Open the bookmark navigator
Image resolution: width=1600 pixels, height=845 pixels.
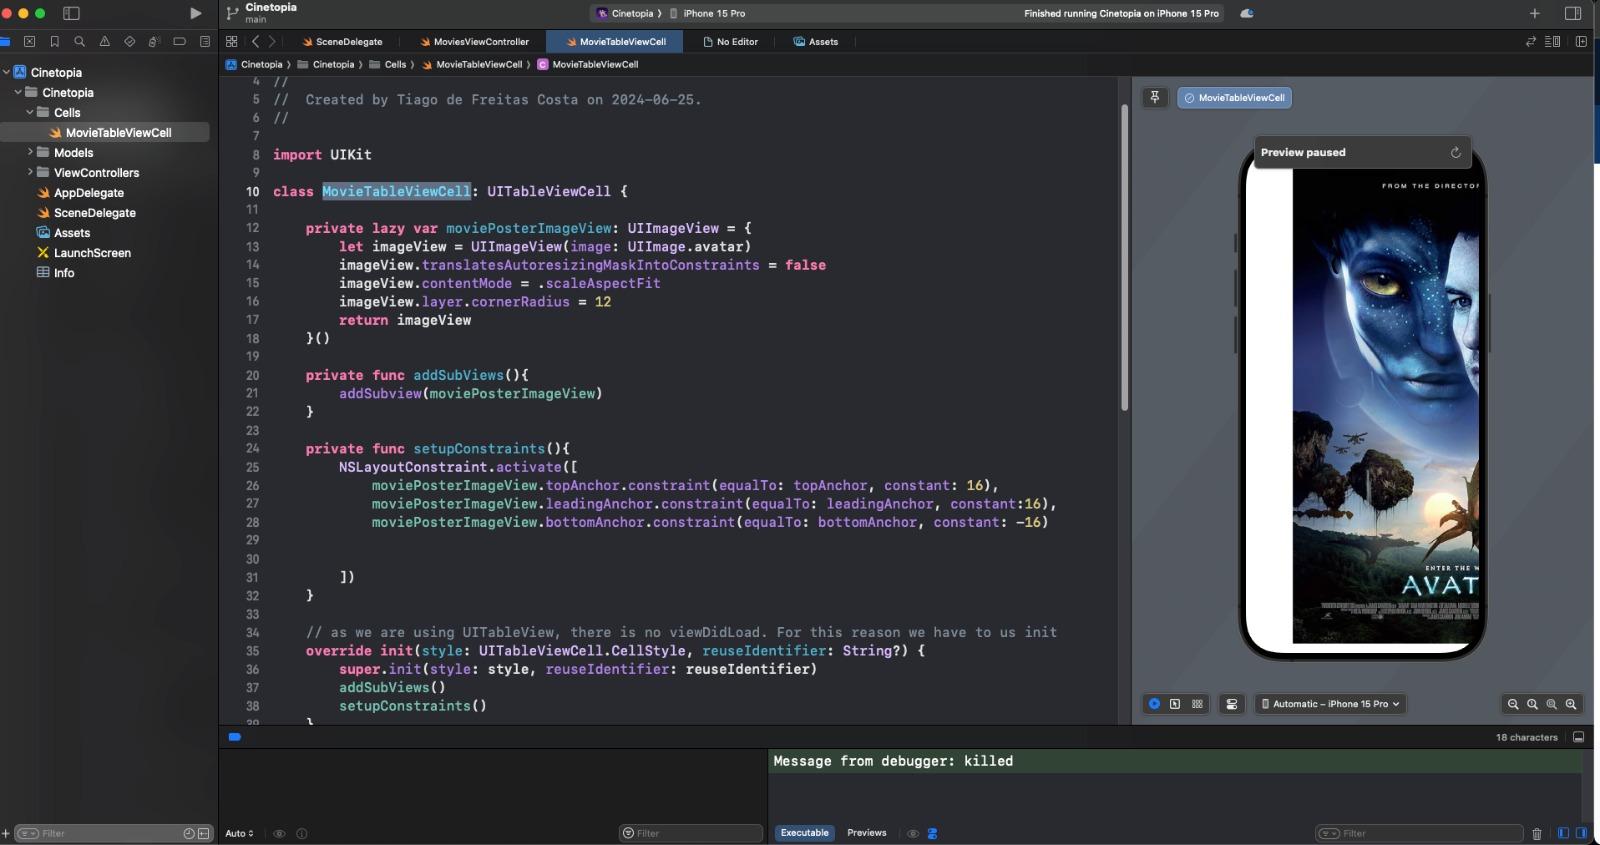click(54, 41)
